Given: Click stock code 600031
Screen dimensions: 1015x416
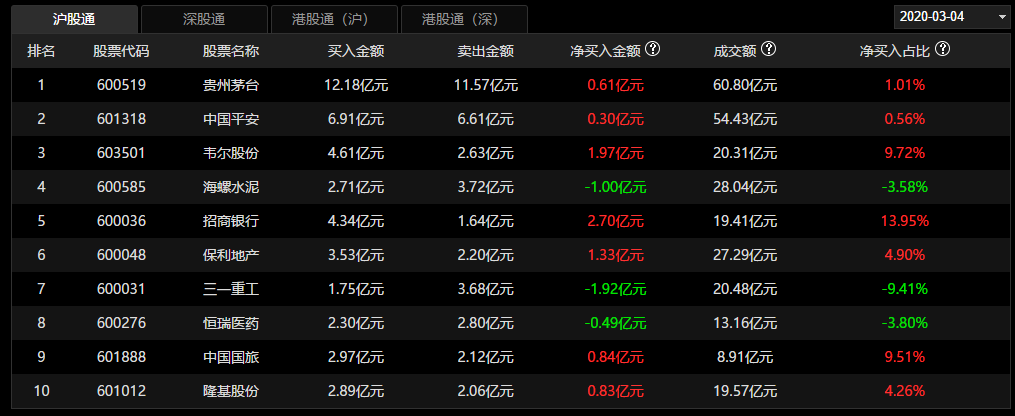Looking at the screenshot, I should [x=120, y=289].
